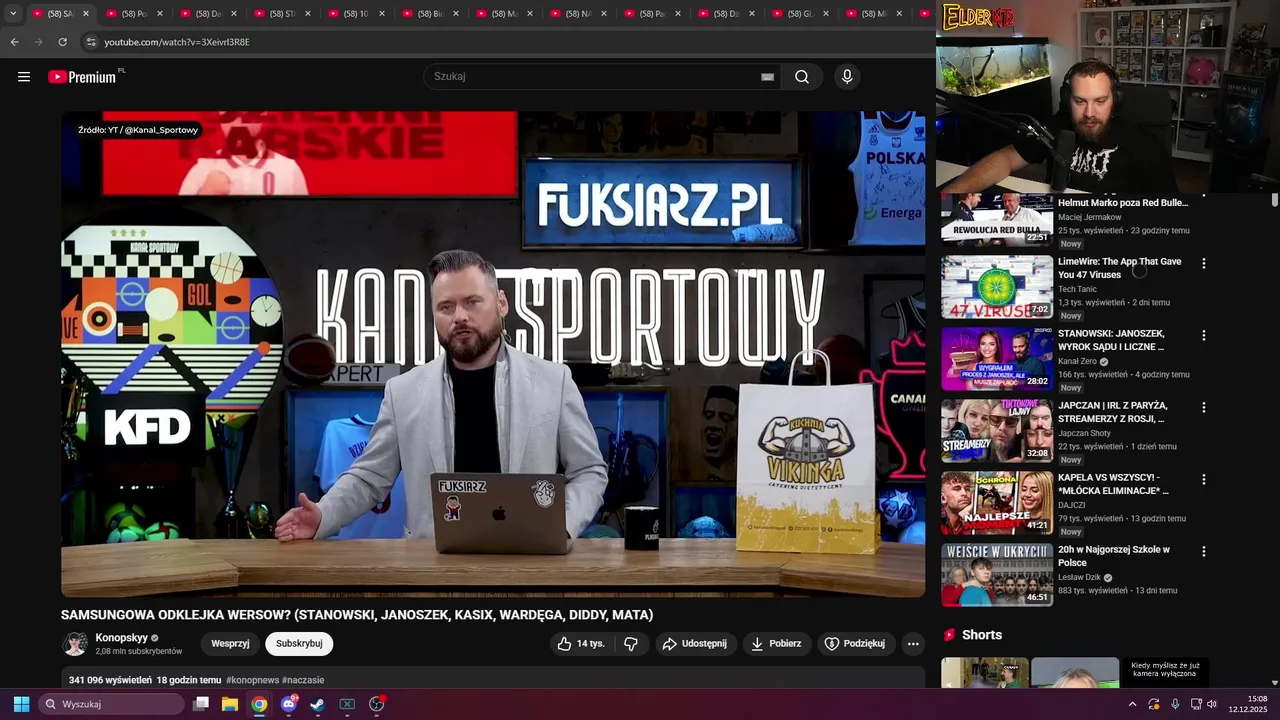Screen dimensions: 1280x720
Task: Open options menu for KAPELA VS WSZYSCY video
Action: [x=1203, y=479]
